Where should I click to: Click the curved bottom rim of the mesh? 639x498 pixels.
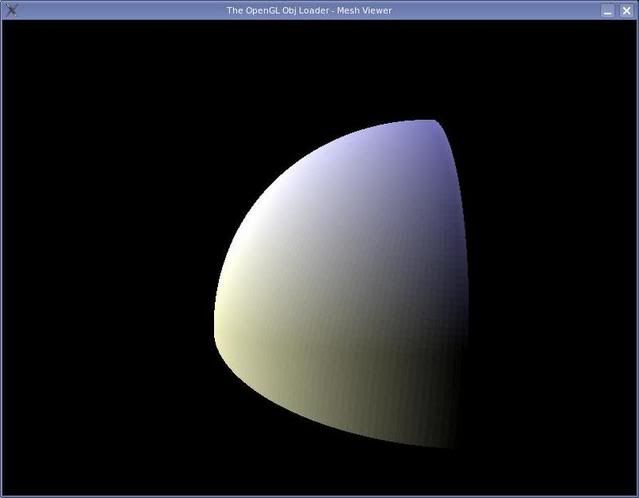330,412
